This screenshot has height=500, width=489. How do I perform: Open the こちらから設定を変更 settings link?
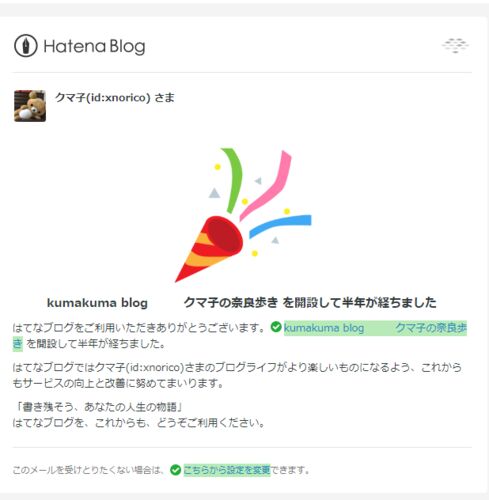tap(227, 470)
